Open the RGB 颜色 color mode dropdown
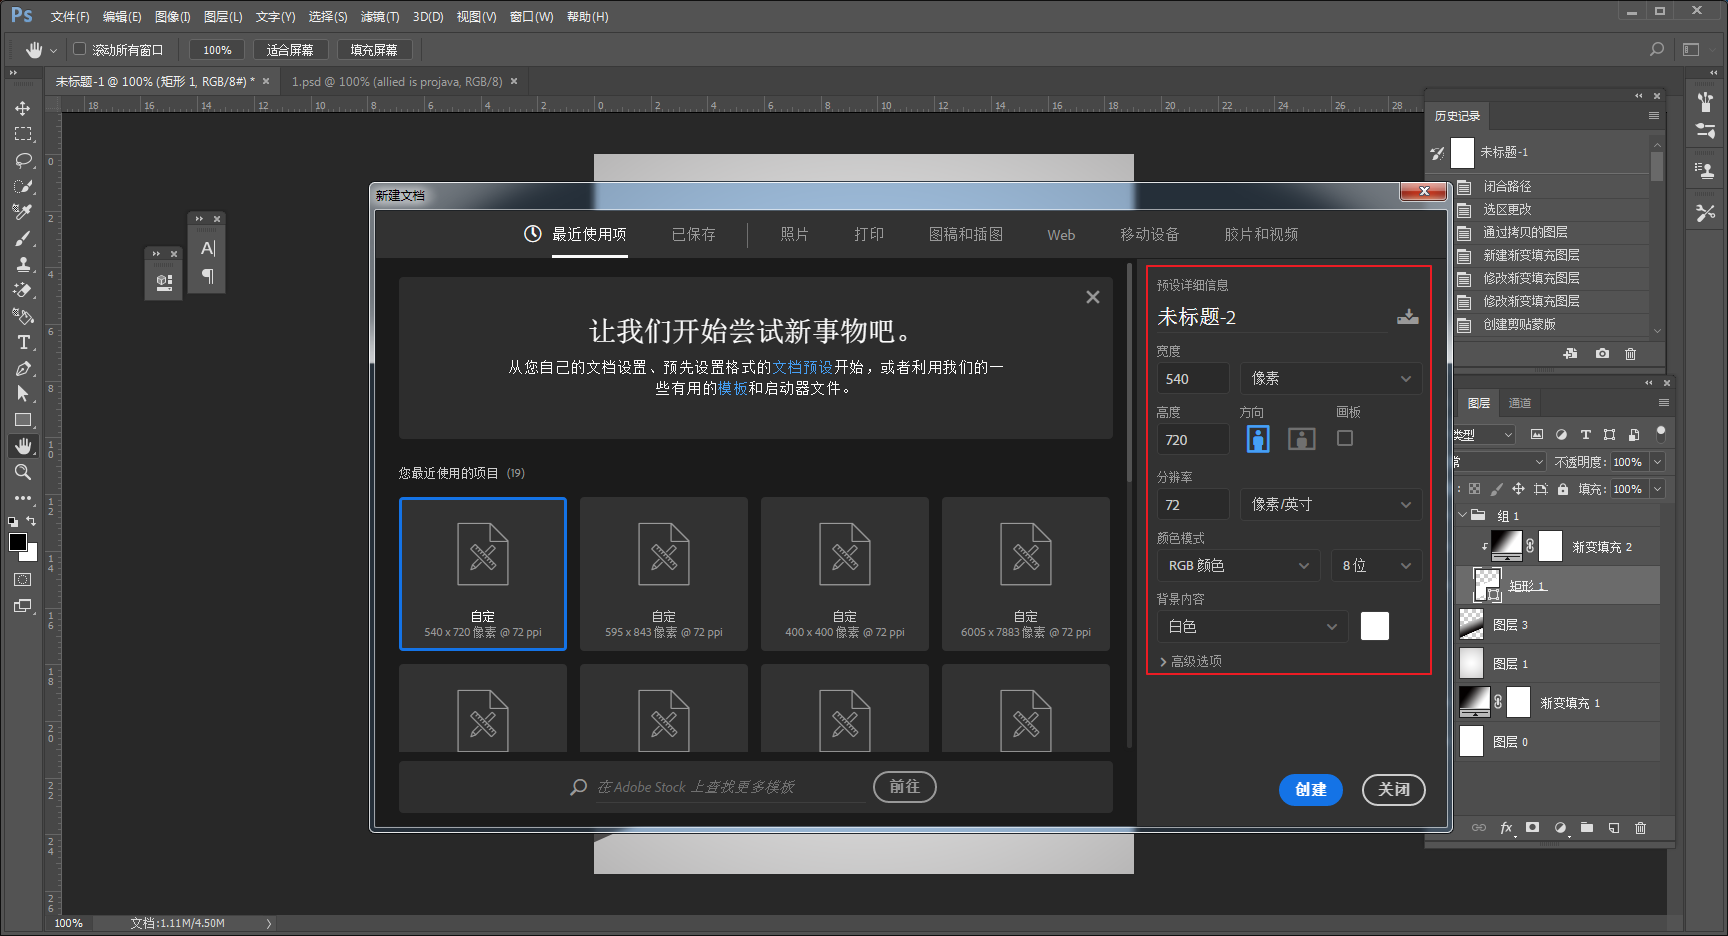Viewport: 1728px width, 936px height. (1238, 565)
